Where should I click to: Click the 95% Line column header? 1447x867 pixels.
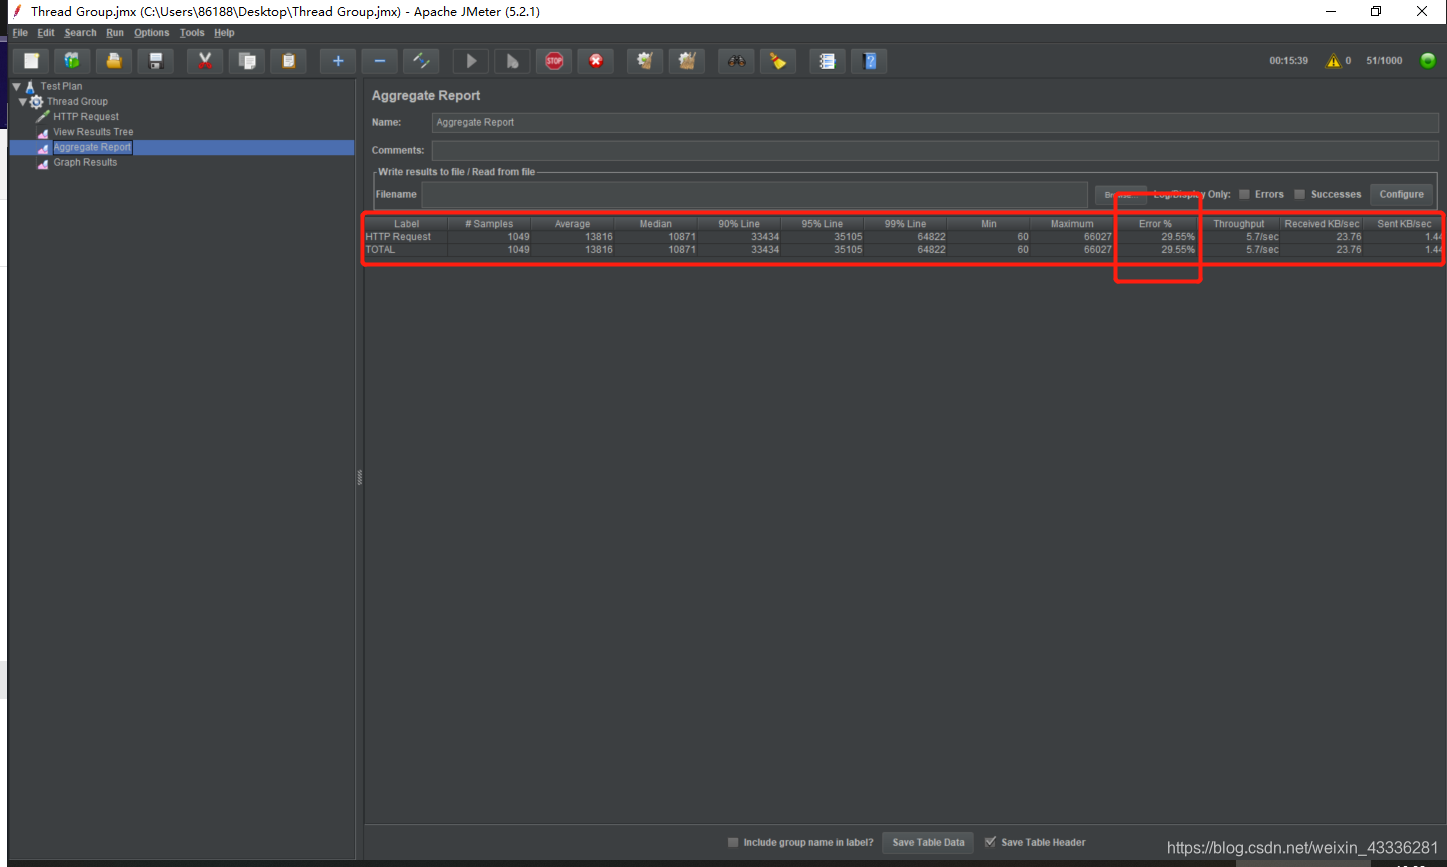click(x=822, y=224)
